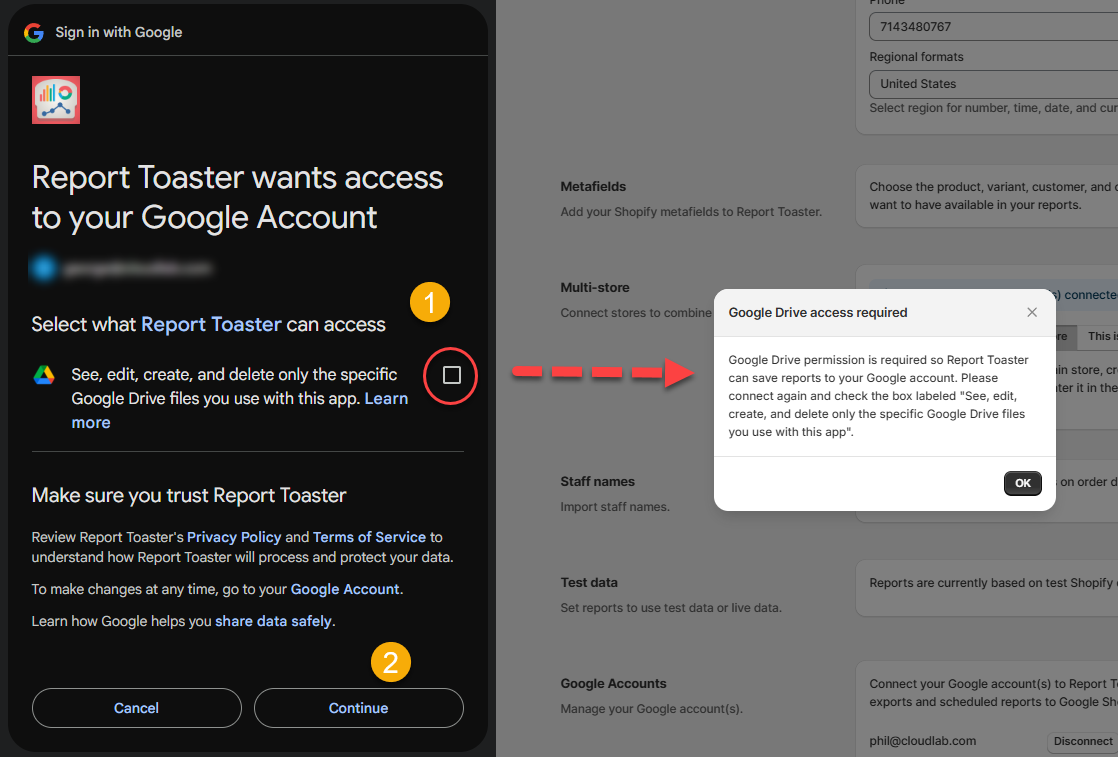Open the share data safely link
This screenshot has height=757, width=1118.
pos(273,621)
